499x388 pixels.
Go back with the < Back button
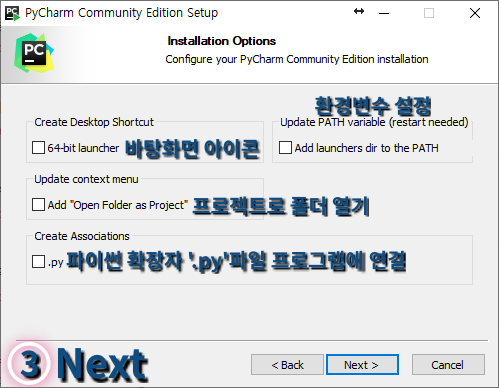[287, 365]
